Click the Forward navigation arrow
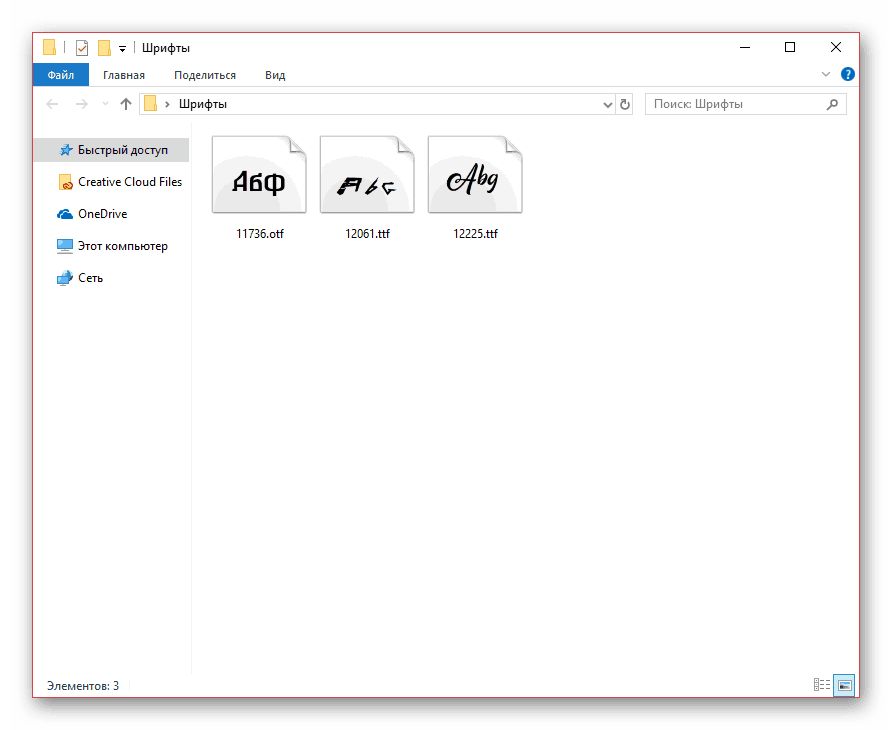892x730 pixels. (81, 104)
